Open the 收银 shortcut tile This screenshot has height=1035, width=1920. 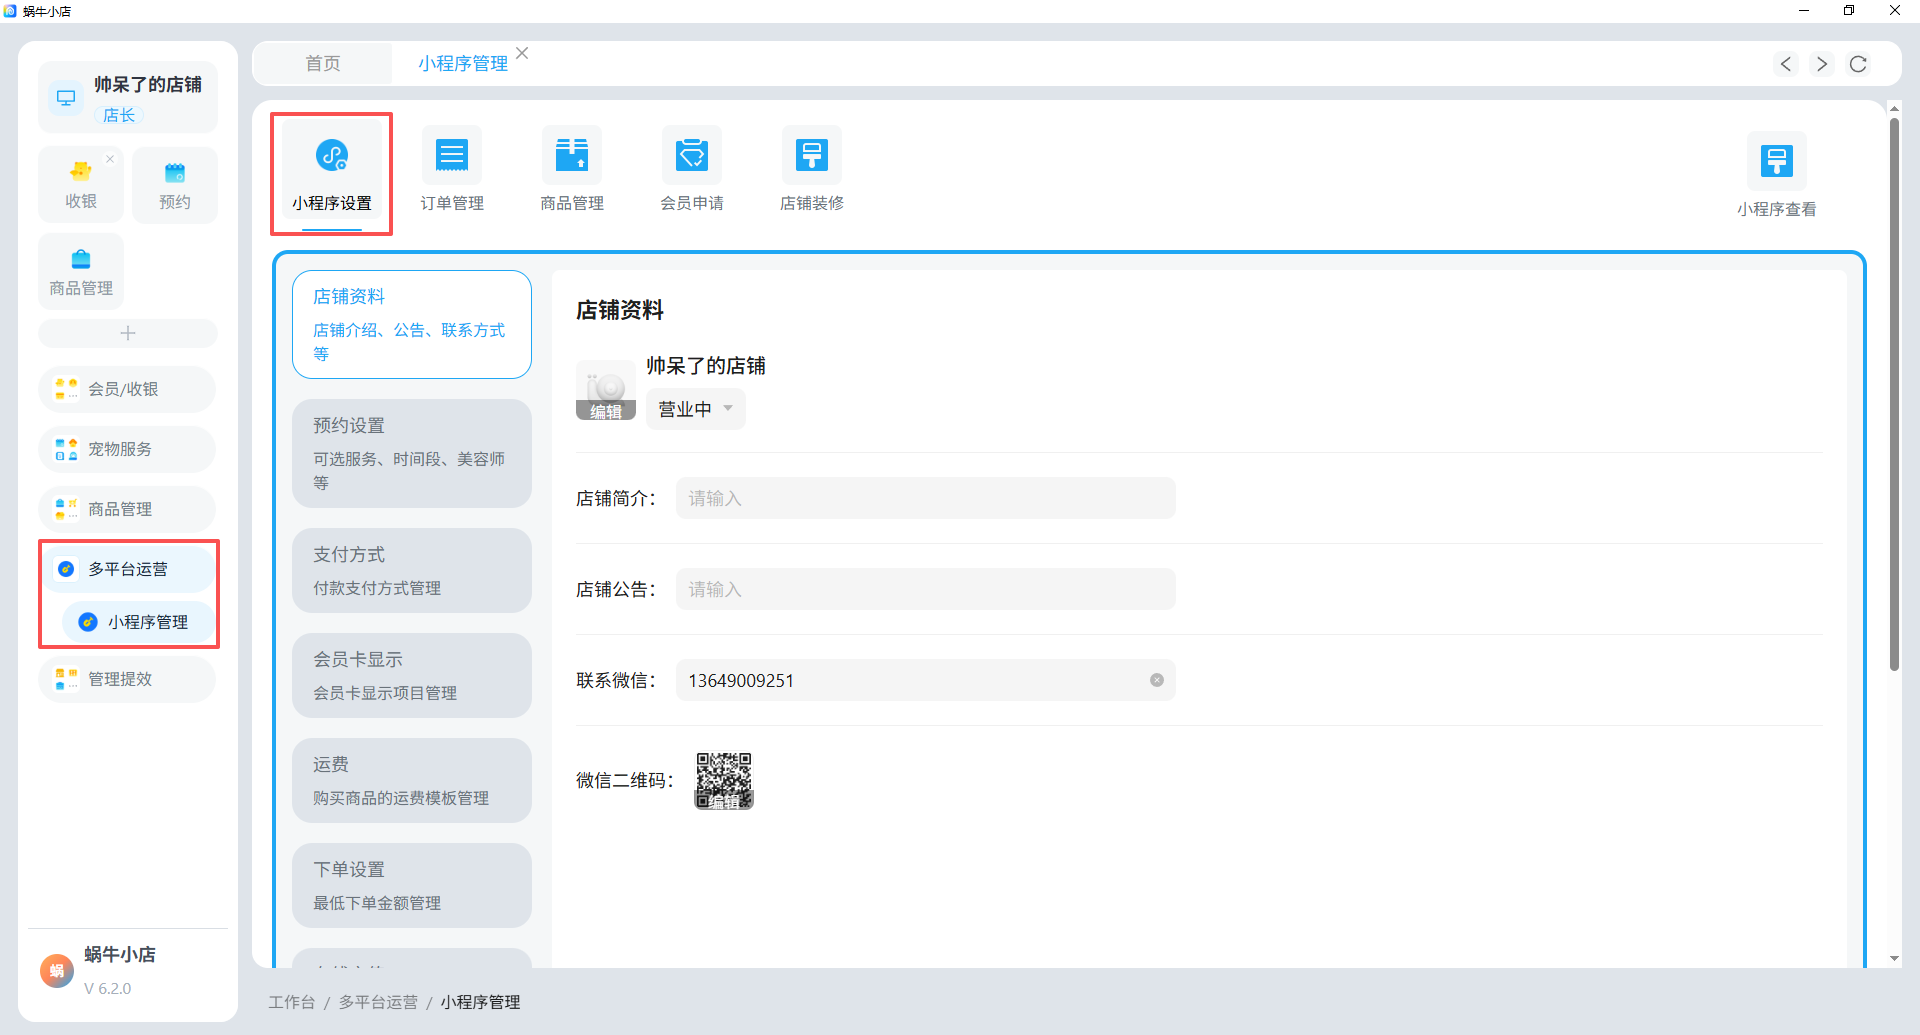click(x=81, y=185)
